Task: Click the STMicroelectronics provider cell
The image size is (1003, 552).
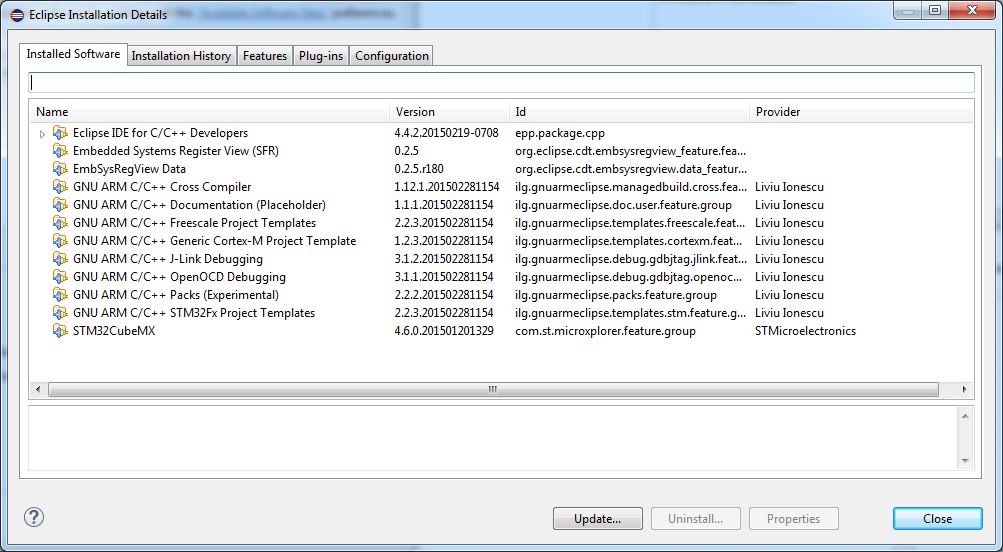Action: (805, 331)
